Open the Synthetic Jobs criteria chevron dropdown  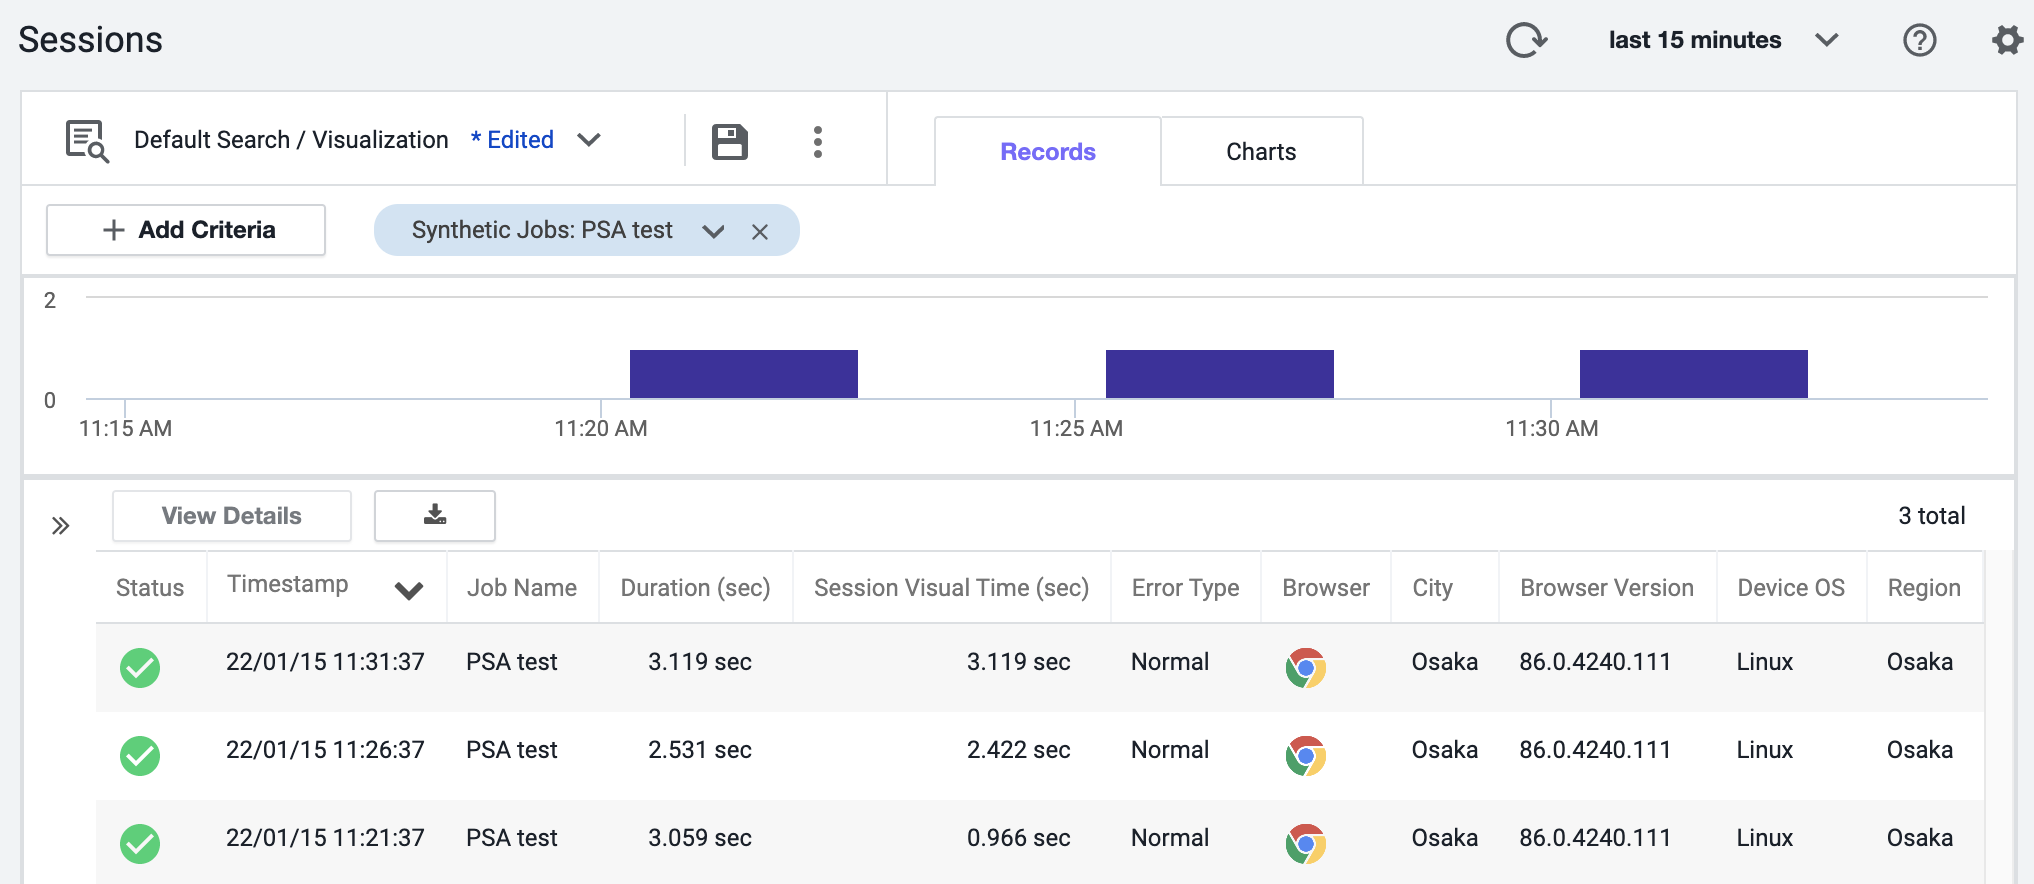point(713,232)
